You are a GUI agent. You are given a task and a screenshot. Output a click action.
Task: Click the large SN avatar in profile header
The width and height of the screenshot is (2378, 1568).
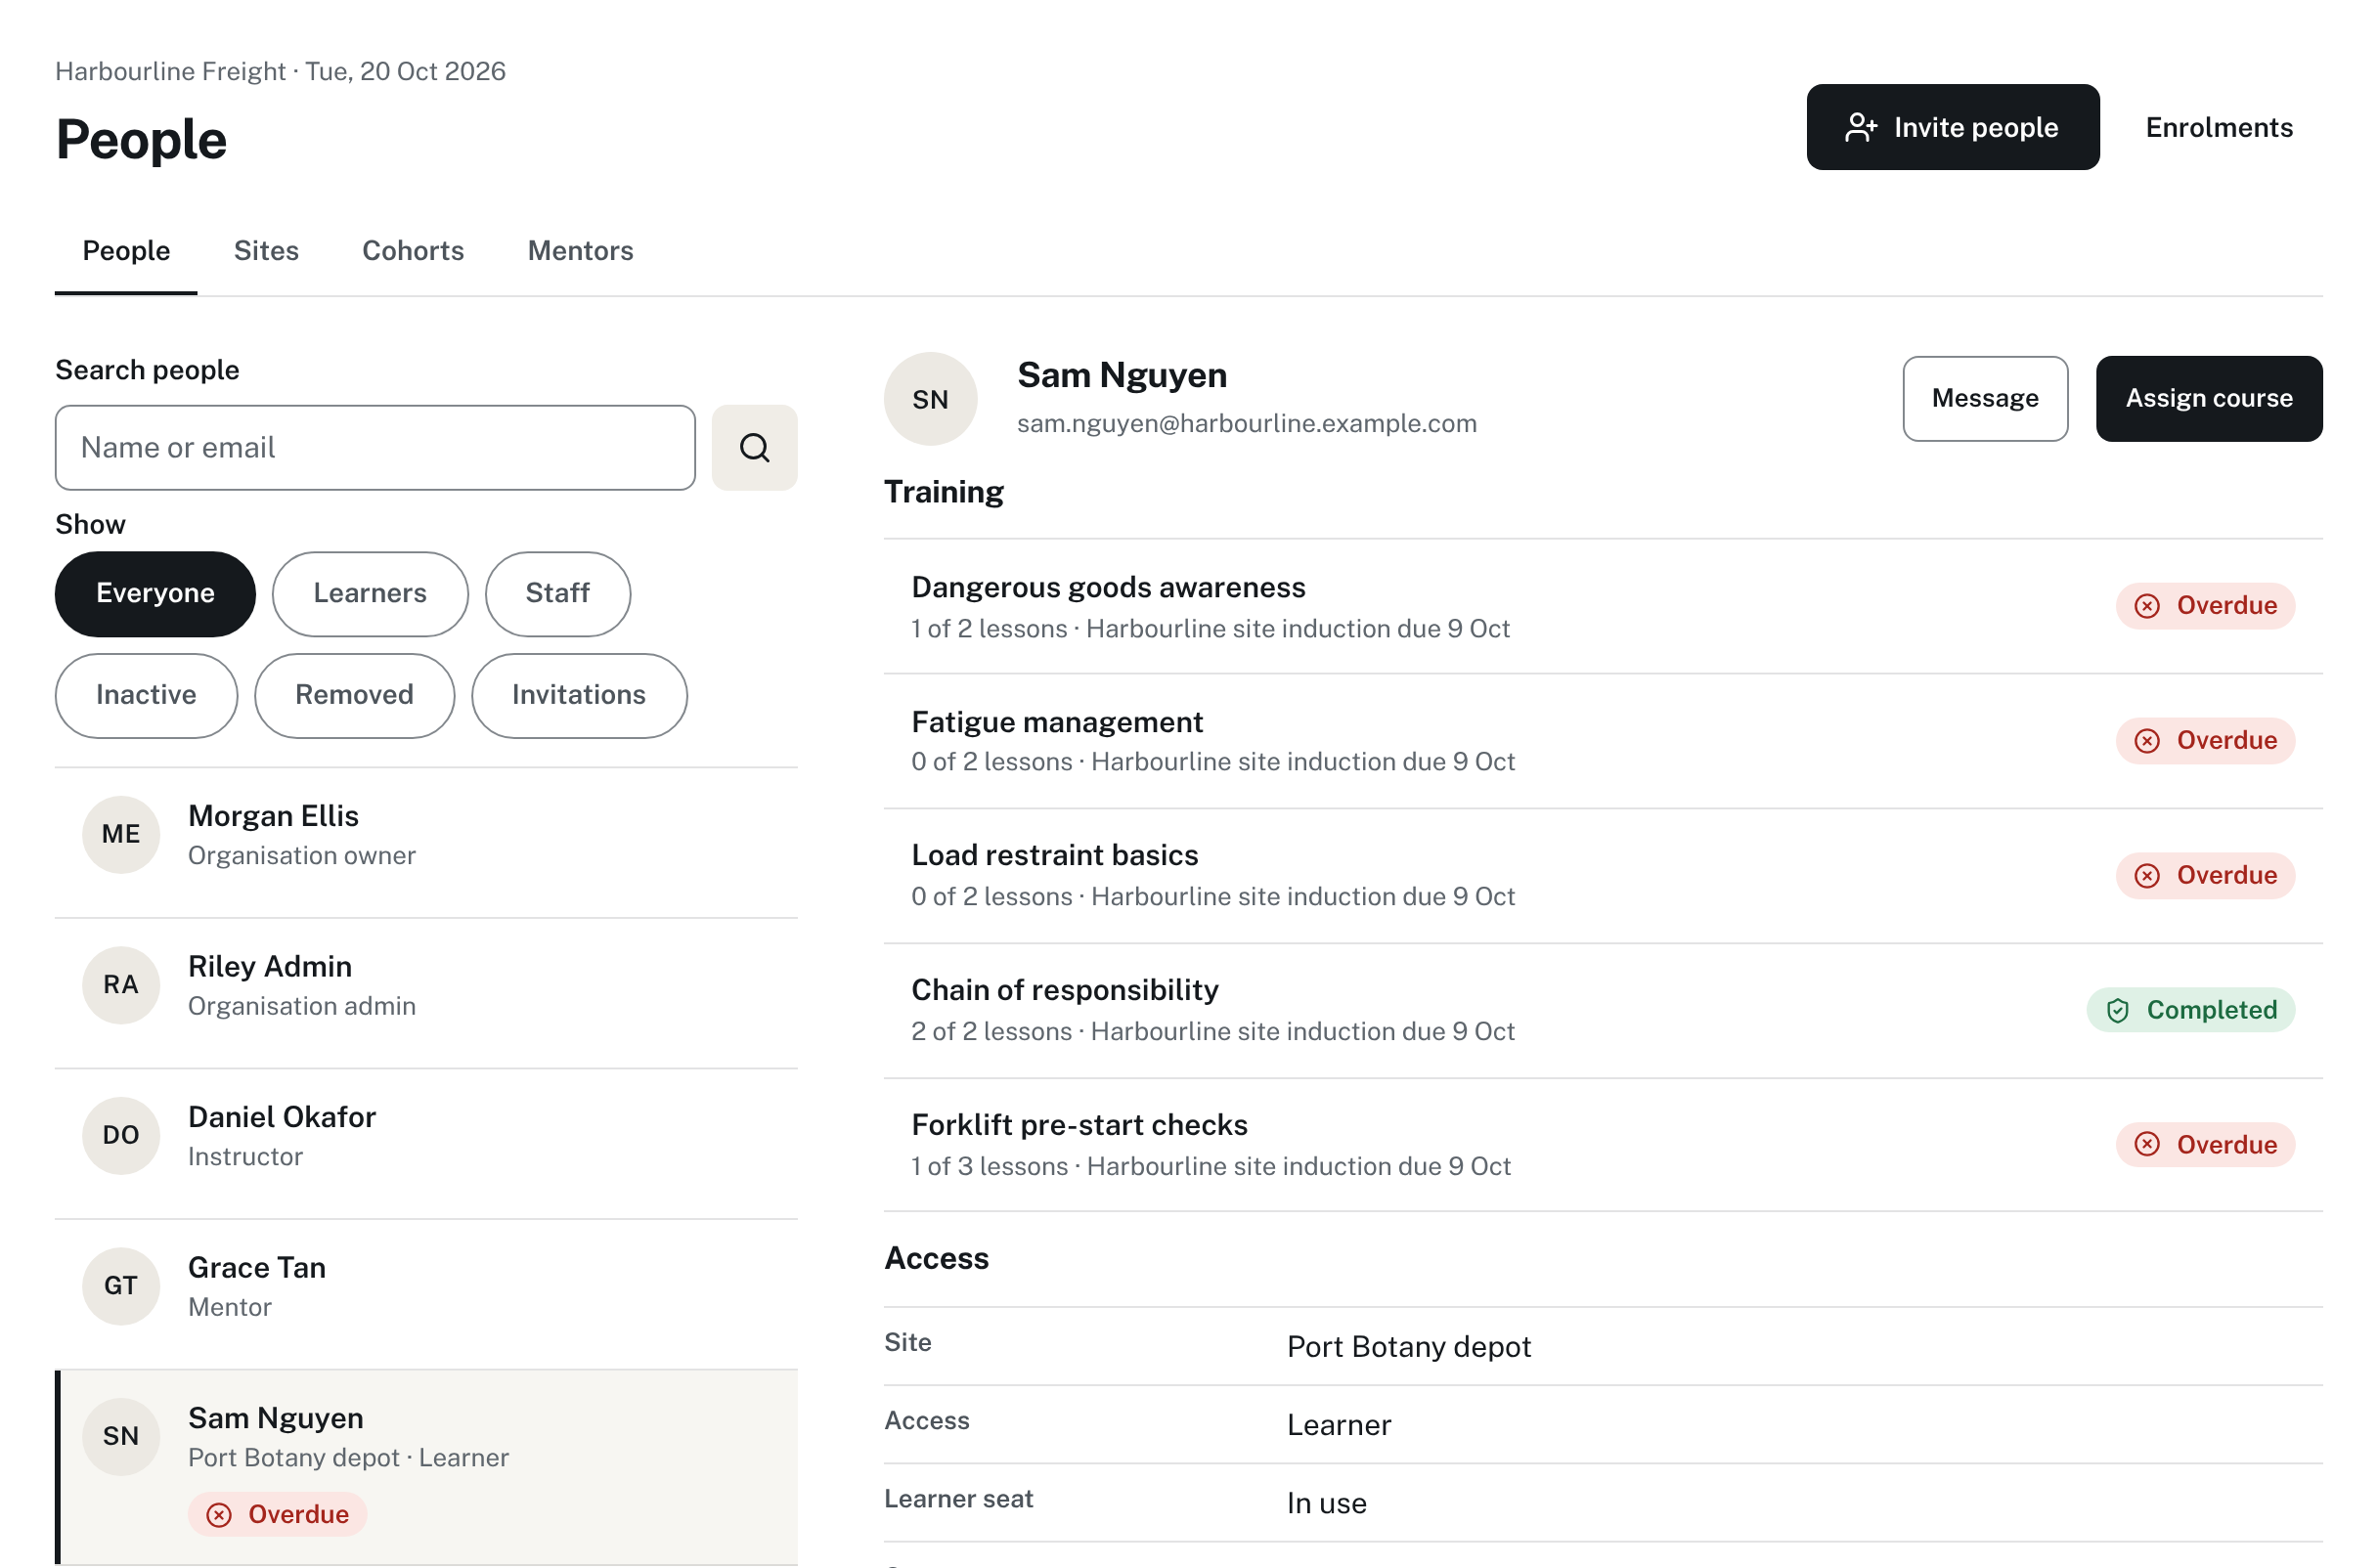930,399
